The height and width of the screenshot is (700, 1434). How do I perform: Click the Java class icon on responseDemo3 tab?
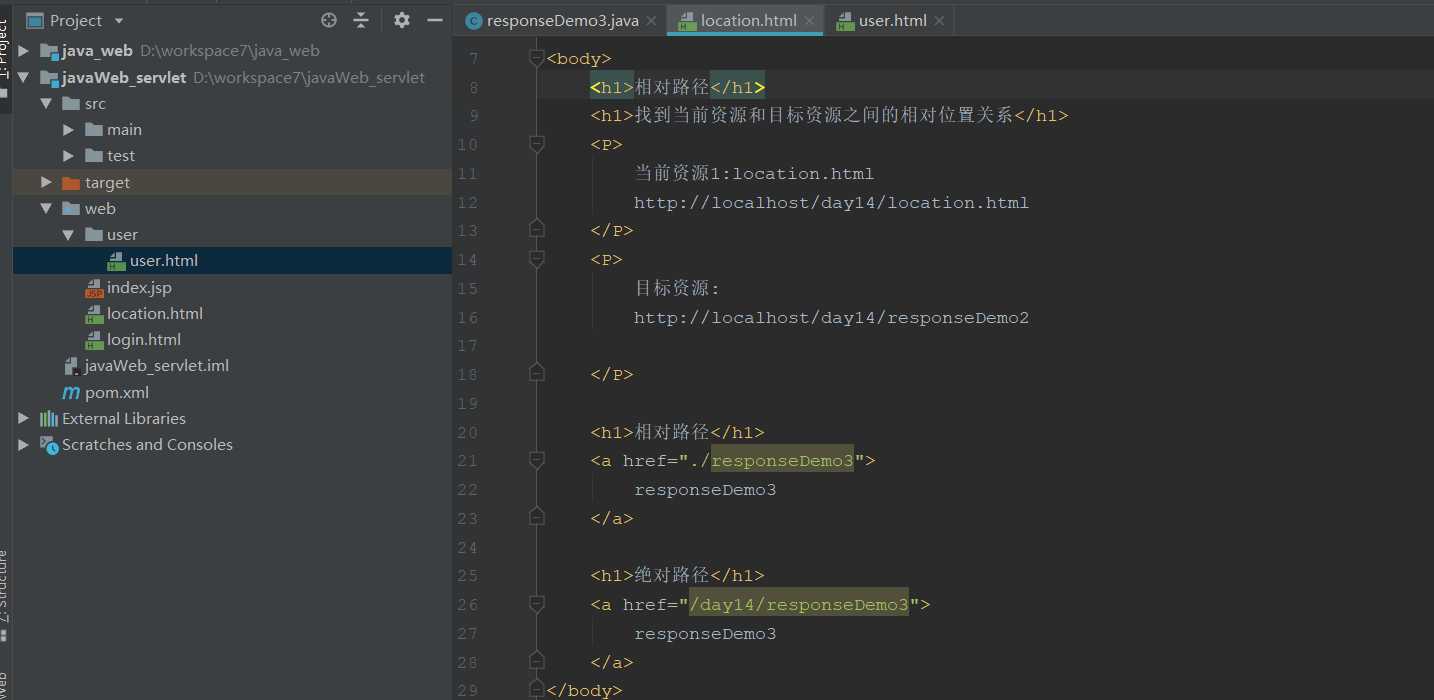(473, 20)
